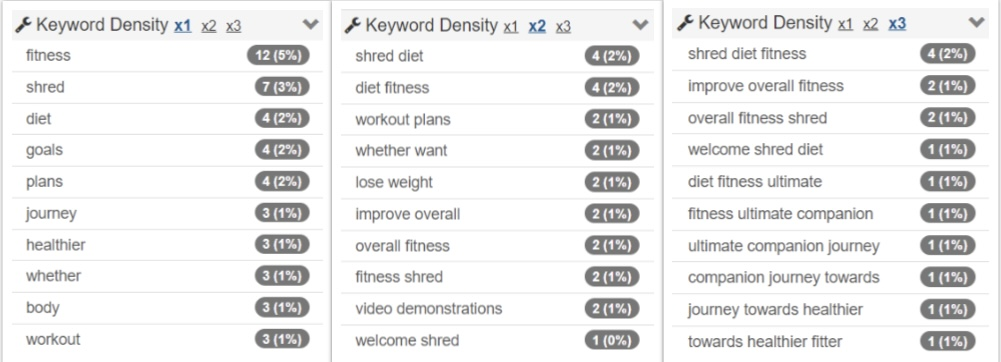Collapse the left Keyword Density panel with its chevron

310,25
